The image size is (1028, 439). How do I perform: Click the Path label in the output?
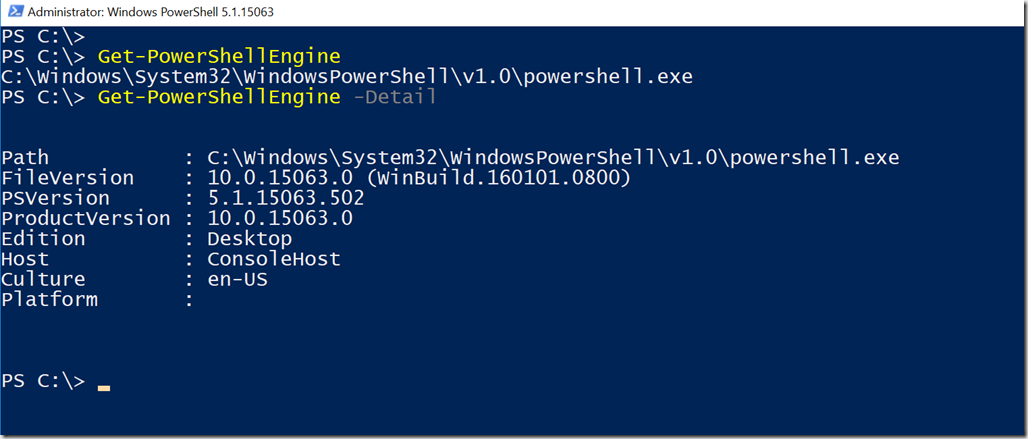coord(25,158)
